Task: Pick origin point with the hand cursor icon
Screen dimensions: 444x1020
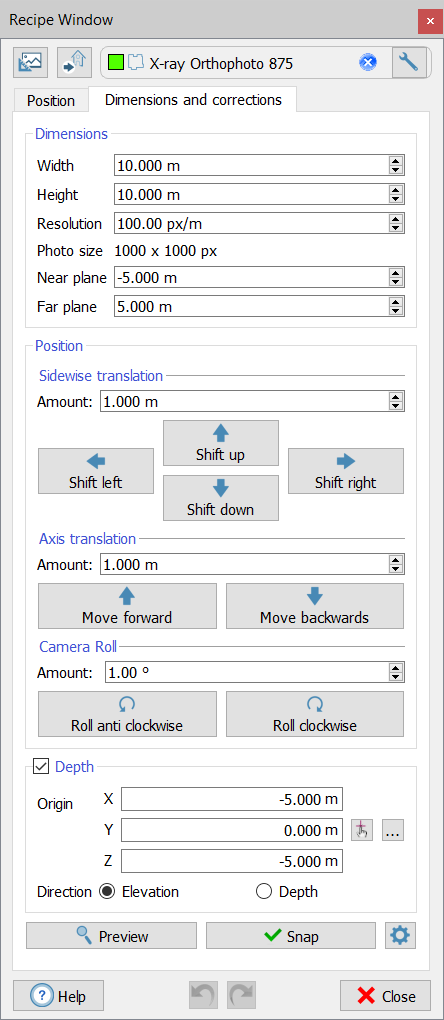Action: [362, 830]
